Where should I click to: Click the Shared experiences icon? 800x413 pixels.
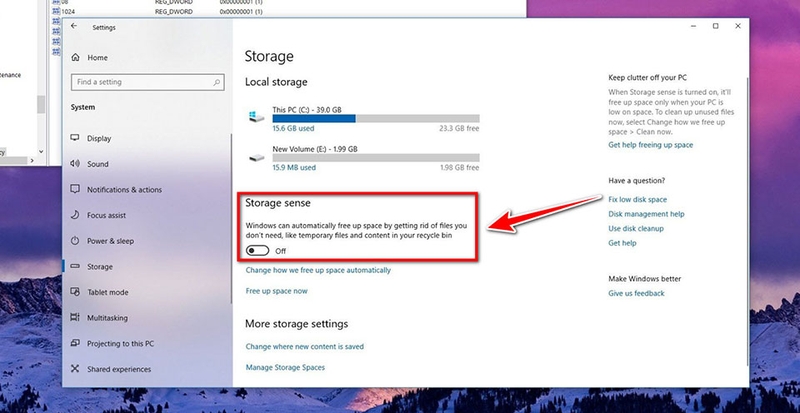click(75, 369)
